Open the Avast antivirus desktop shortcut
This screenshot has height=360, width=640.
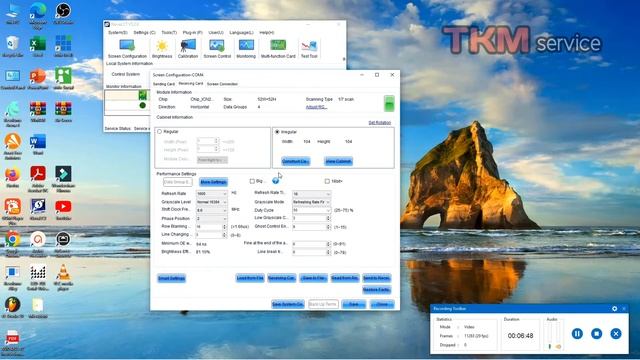click(x=12, y=146)
